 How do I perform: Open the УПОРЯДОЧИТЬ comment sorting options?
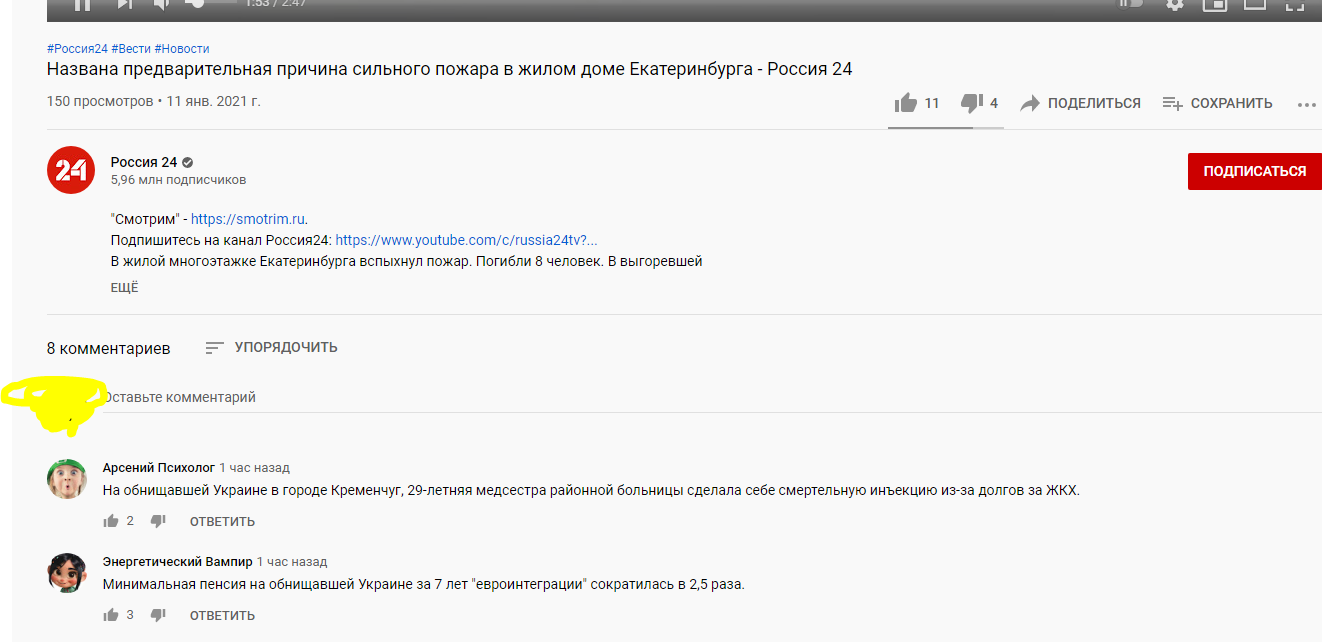[x=270, y=347]
